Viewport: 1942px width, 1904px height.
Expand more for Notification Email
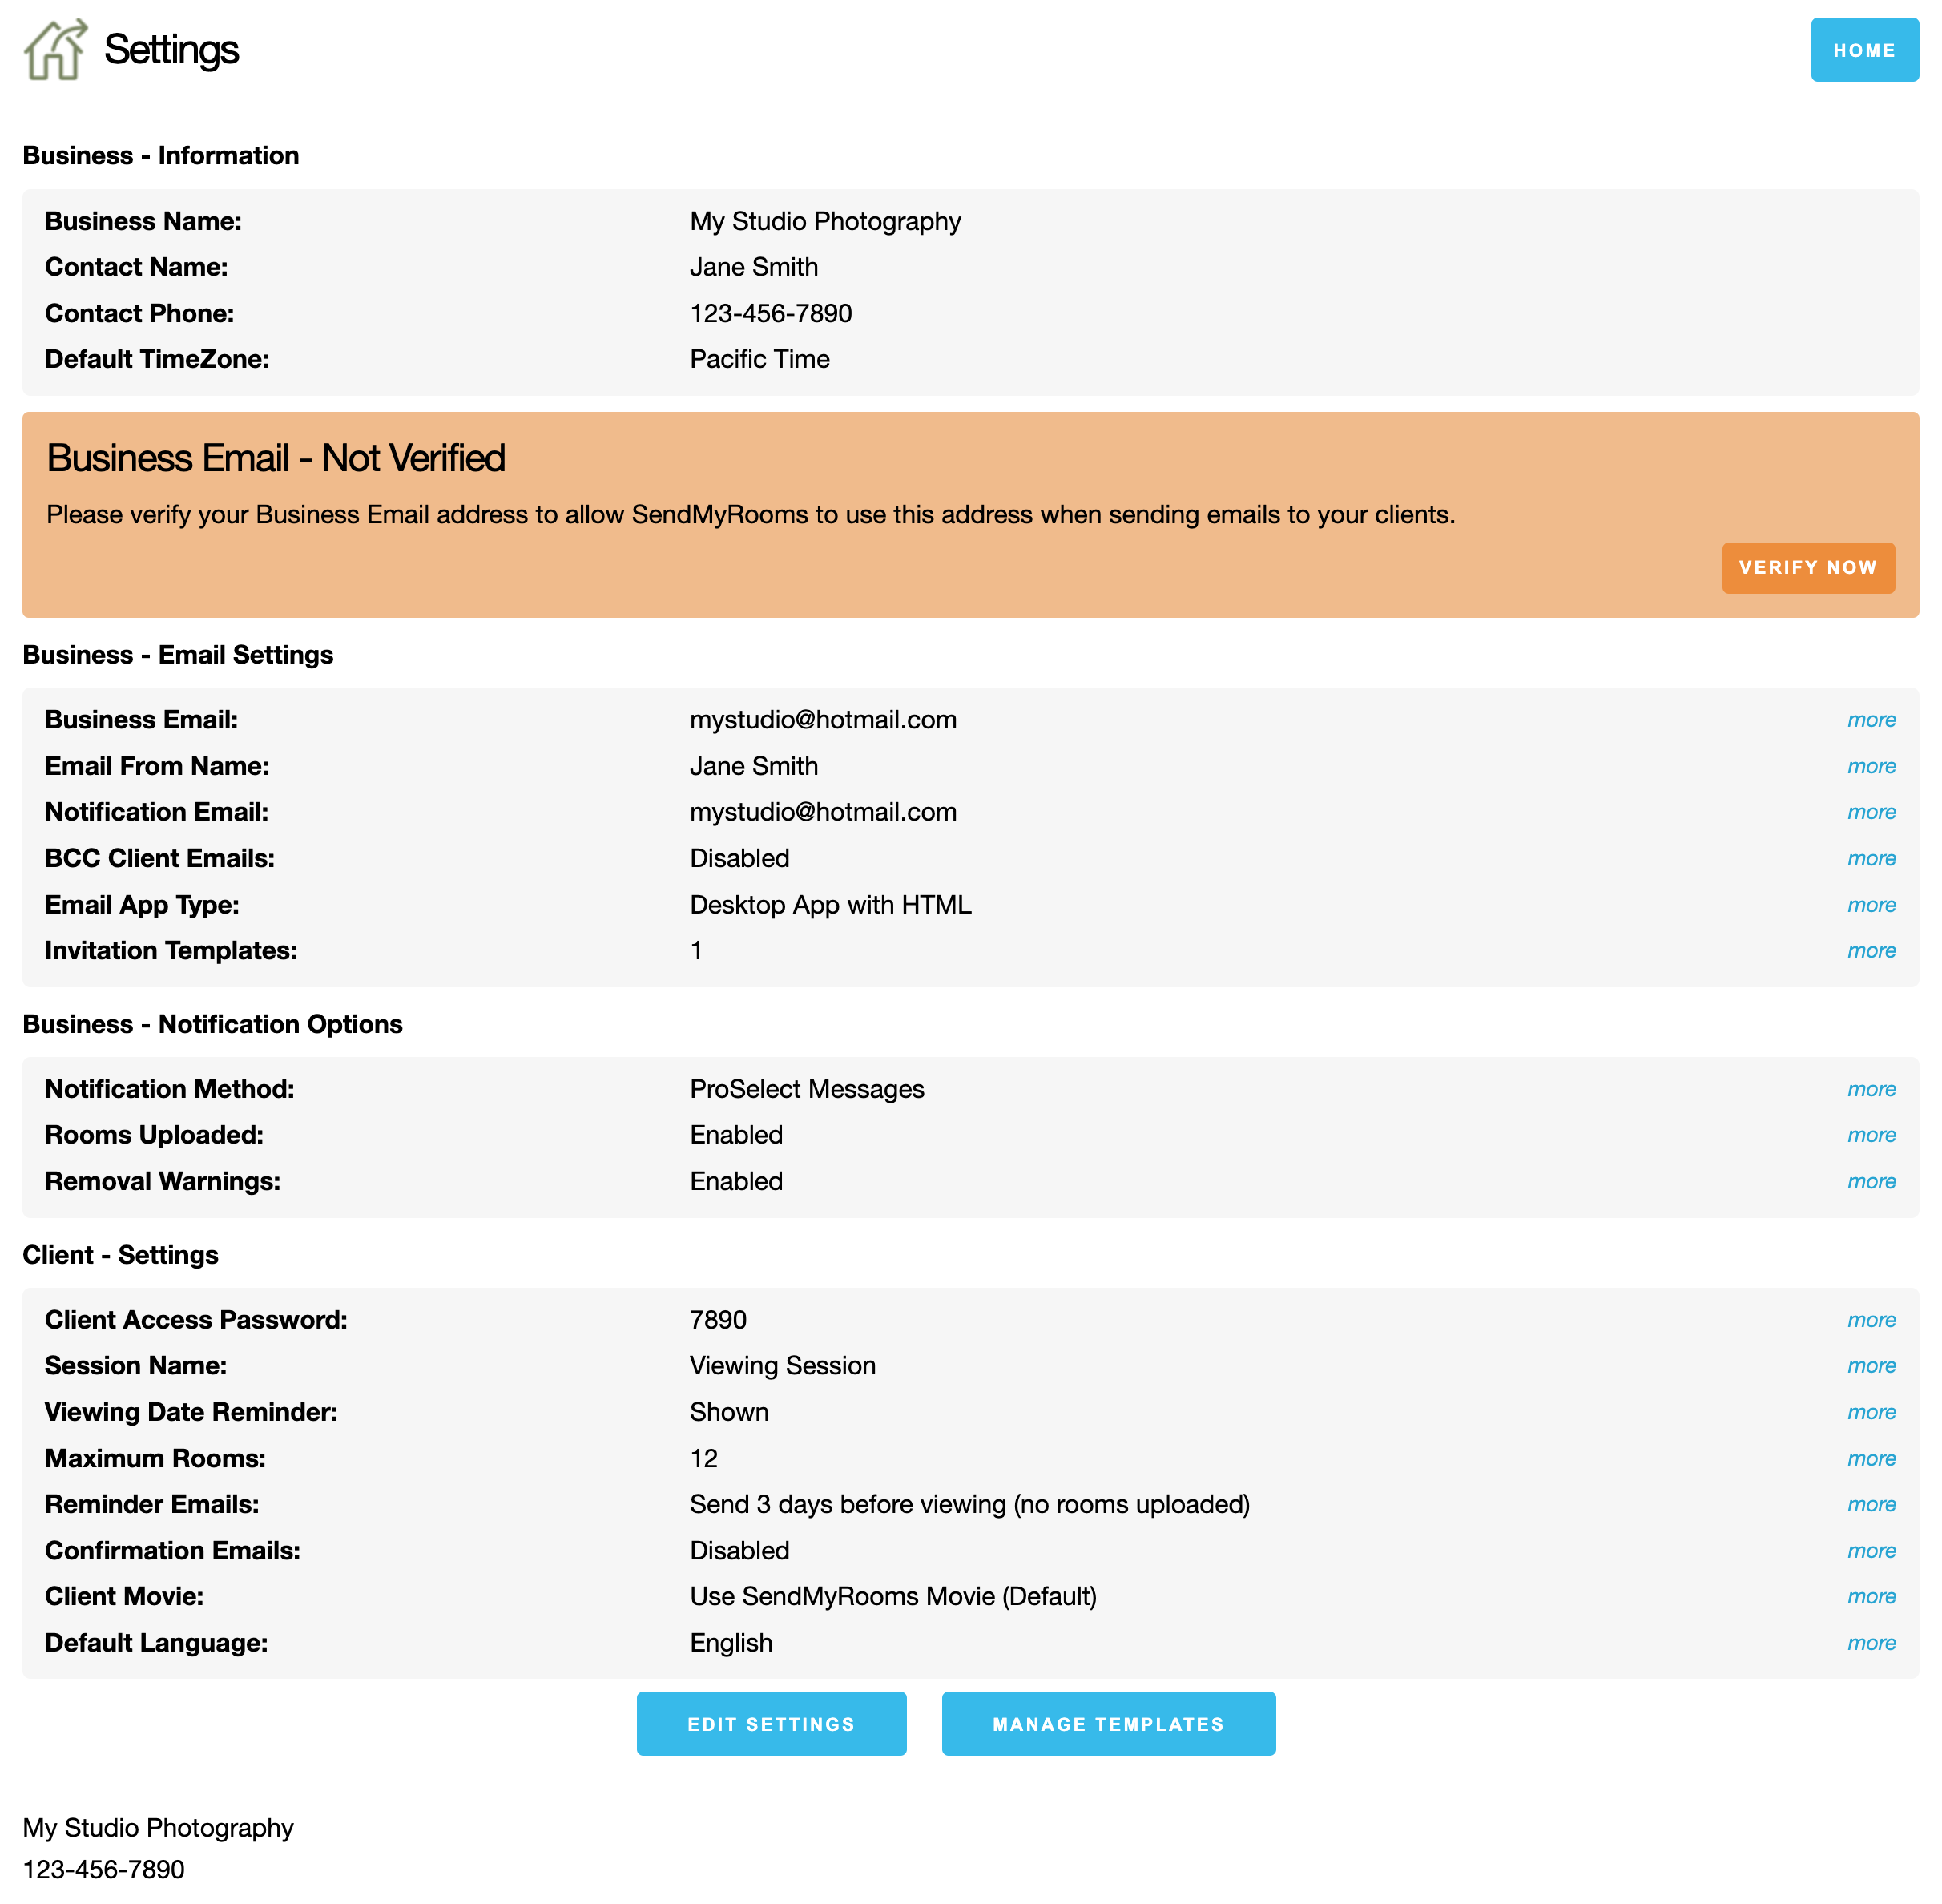tap(1870, 812)
